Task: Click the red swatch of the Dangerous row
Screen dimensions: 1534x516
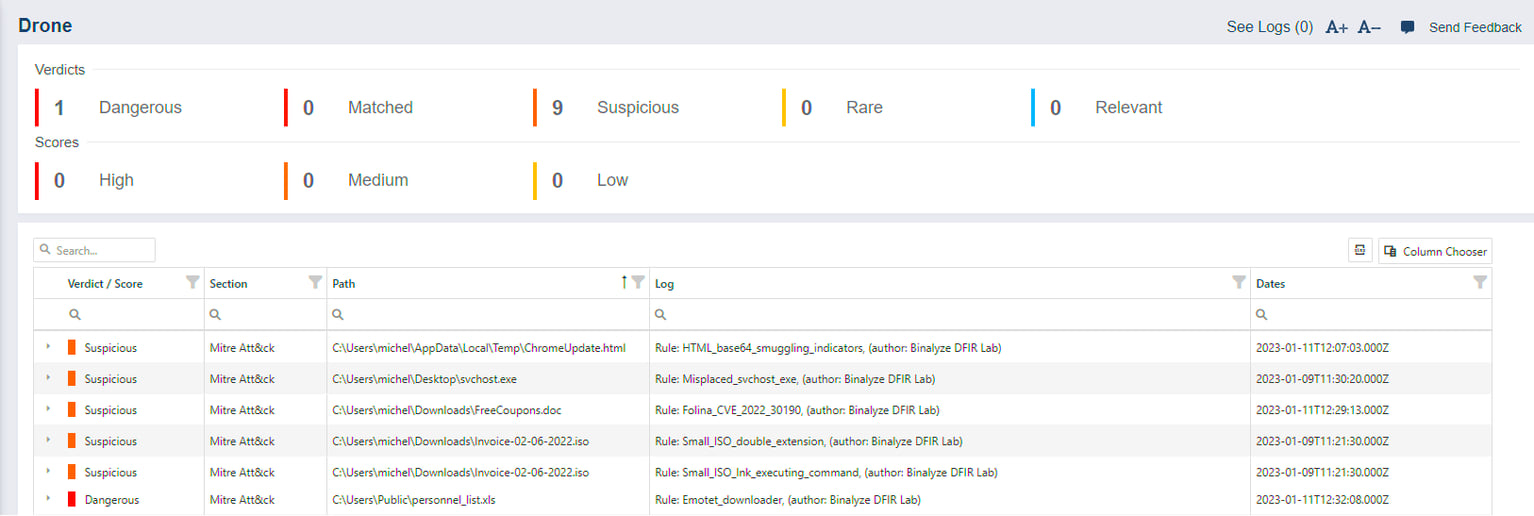Action: click(71, 499)
